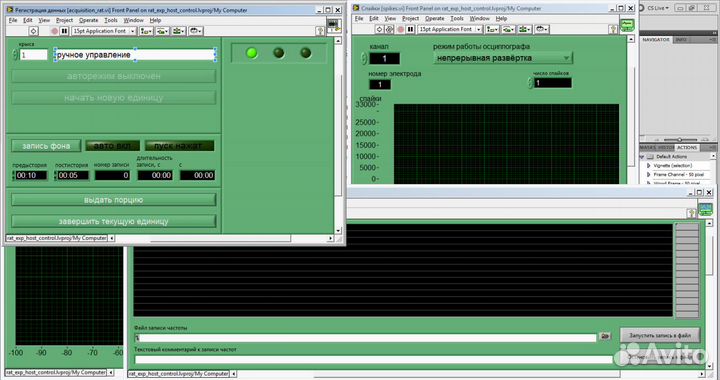
Task: Click the 'ручное управление' text field
Action: click(x=135, y=55)
